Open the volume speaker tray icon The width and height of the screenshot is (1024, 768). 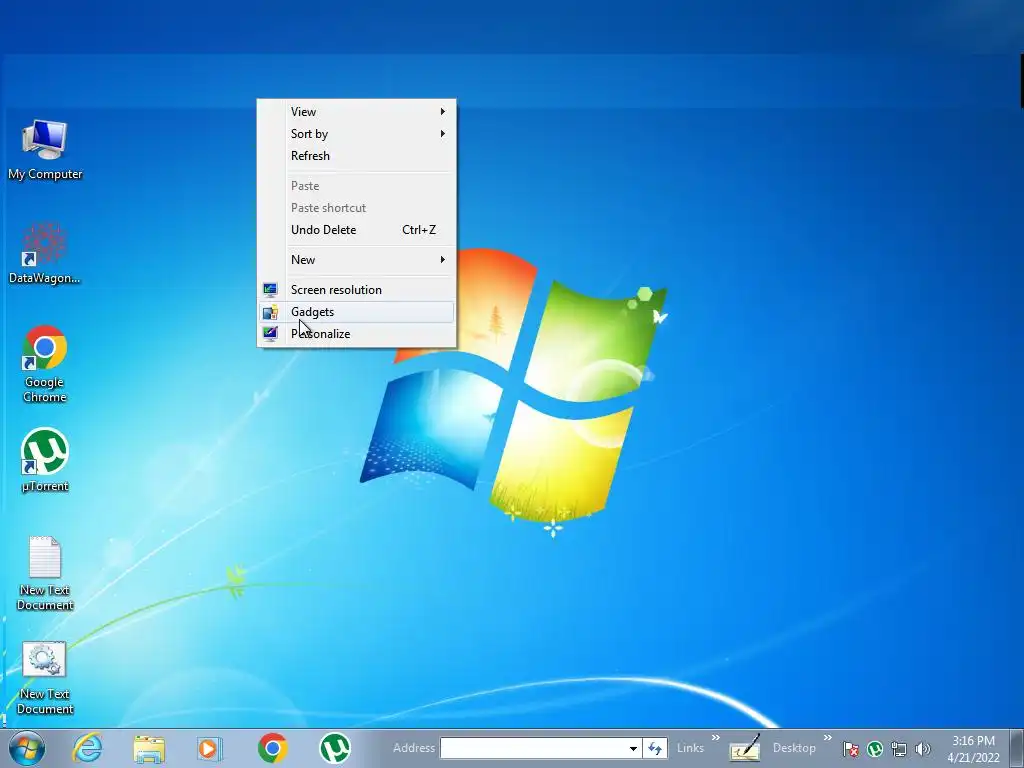click(923, 749)
